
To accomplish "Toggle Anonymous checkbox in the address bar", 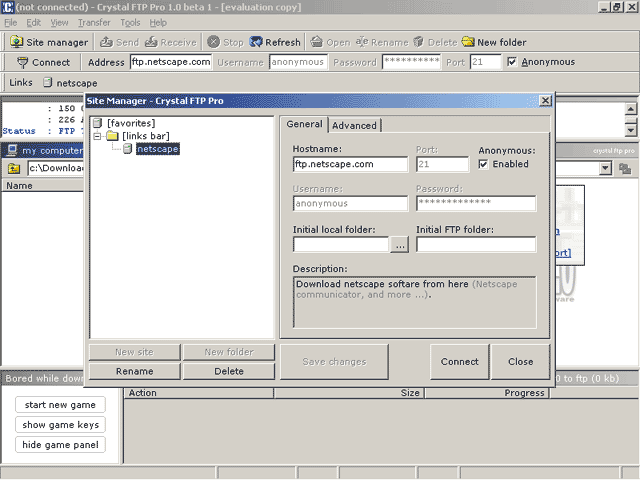I will [511, 62].
